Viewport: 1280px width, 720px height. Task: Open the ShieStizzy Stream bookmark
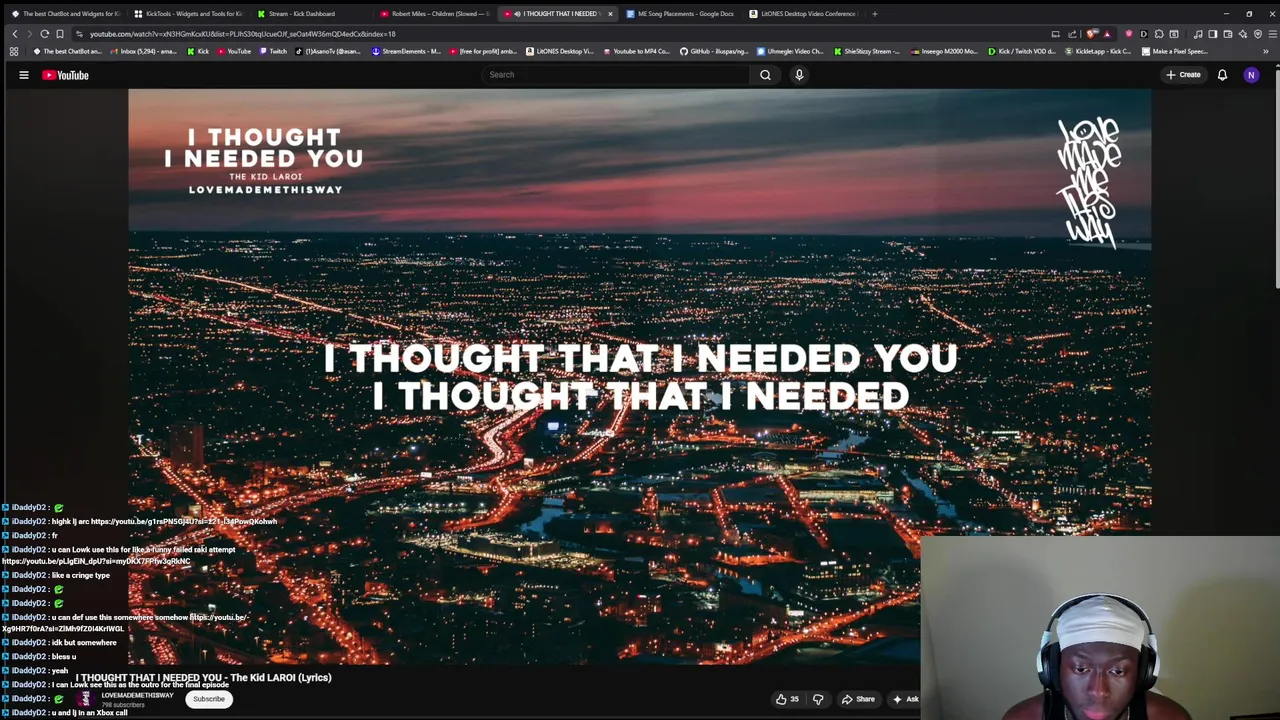coord(867,51)
